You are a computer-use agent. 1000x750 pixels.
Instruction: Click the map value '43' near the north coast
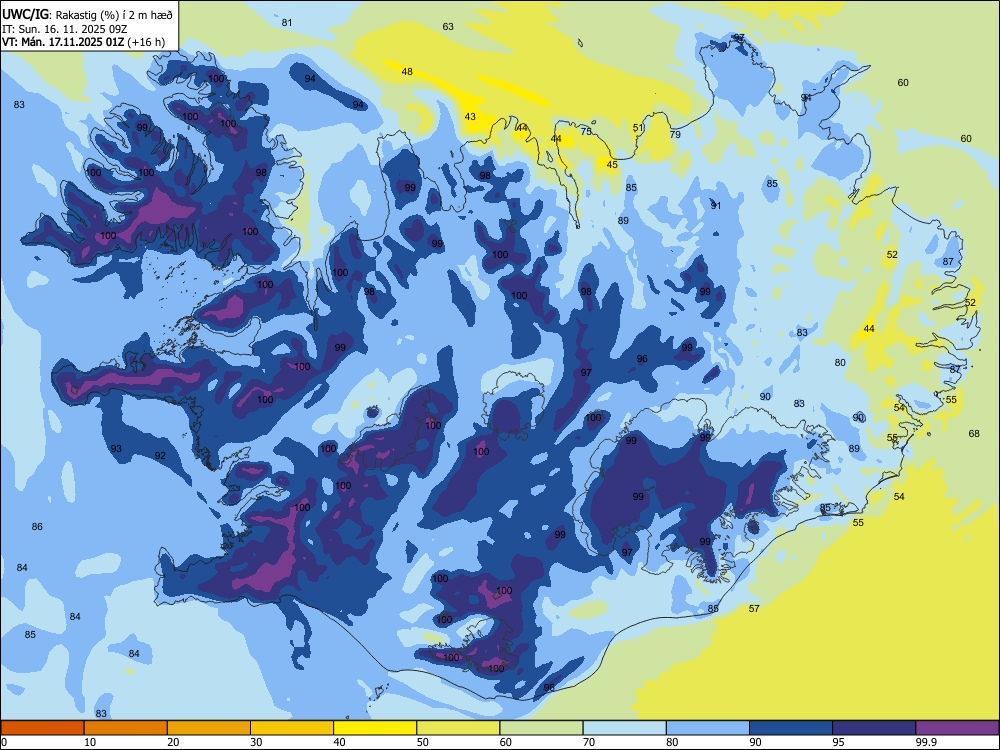click(x=470, y=116)
